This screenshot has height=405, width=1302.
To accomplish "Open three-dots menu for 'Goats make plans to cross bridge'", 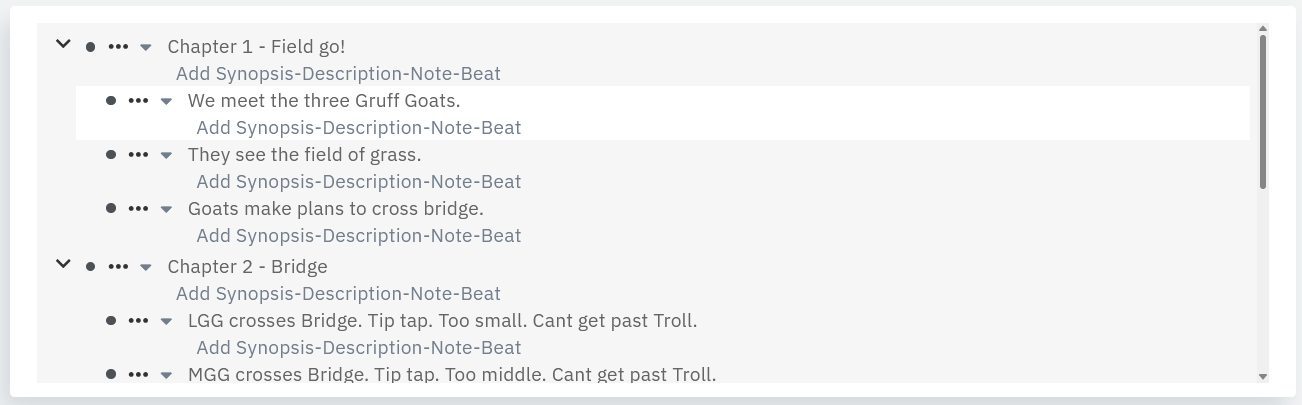I will pos(138,209).
